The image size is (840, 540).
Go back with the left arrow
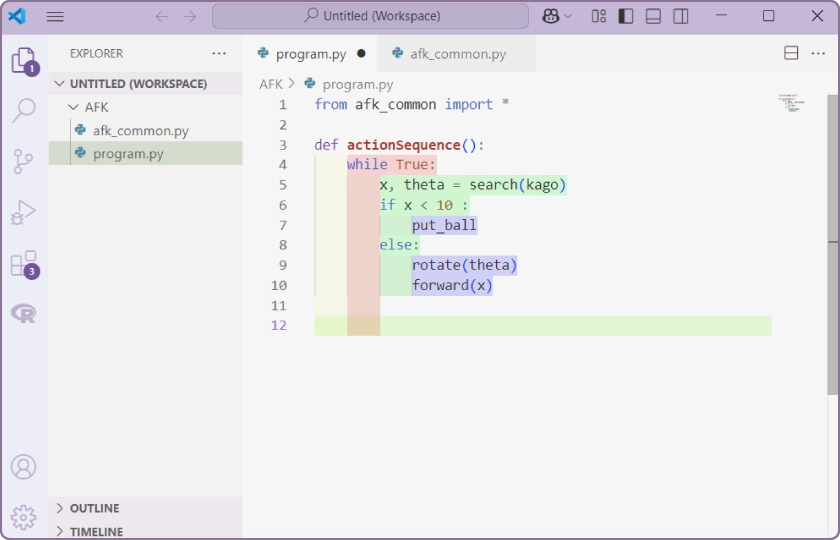[162, 16]
